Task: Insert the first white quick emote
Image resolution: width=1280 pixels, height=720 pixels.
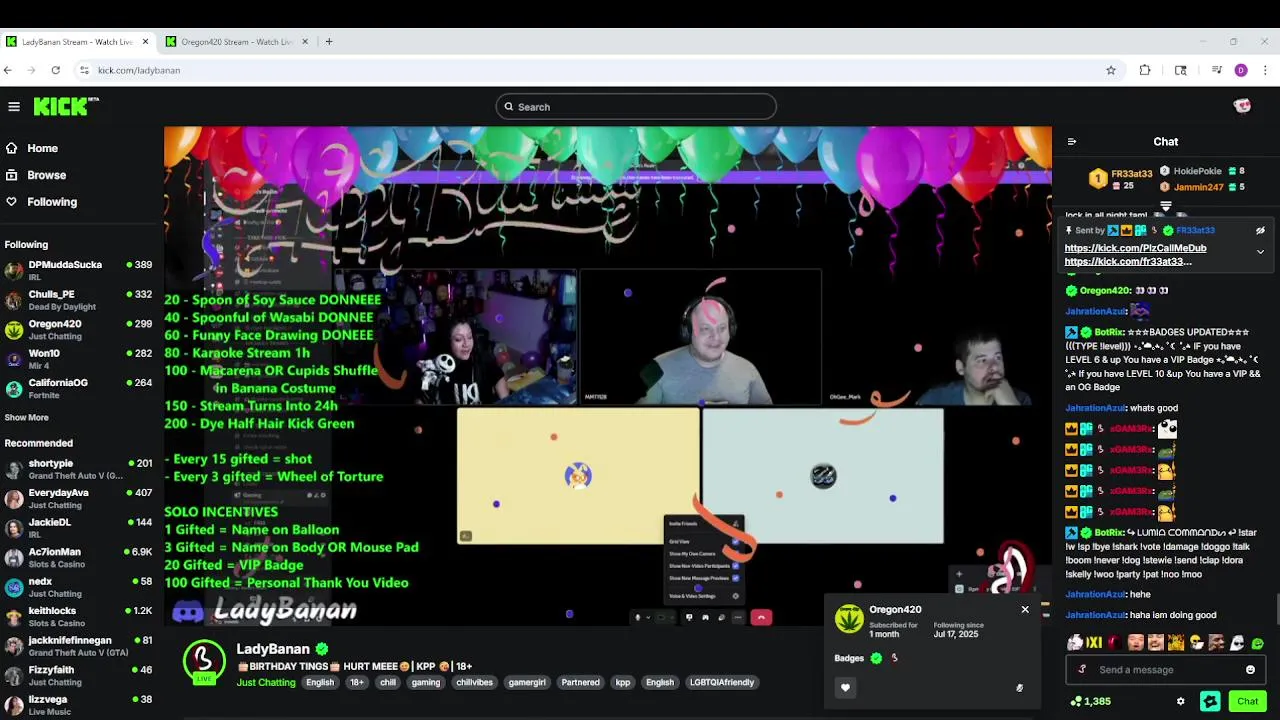Action: coord(1075,643)
